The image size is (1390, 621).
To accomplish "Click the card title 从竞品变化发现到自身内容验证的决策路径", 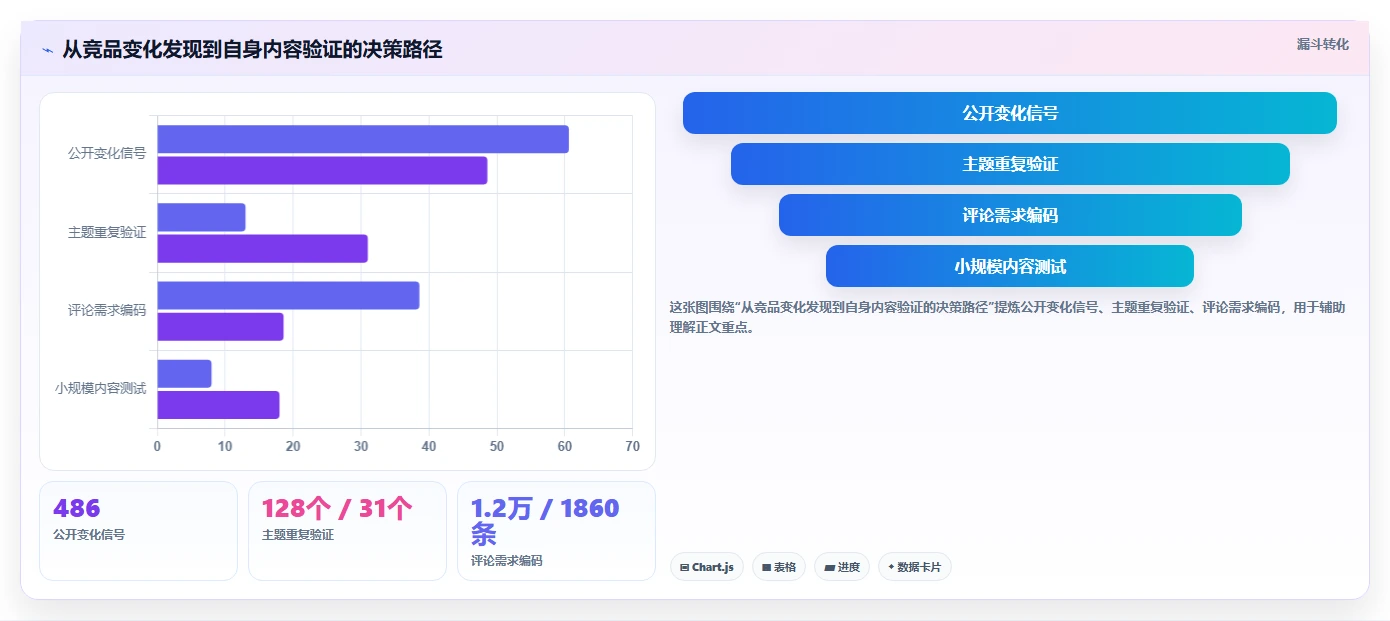I will tap(252, 49).
